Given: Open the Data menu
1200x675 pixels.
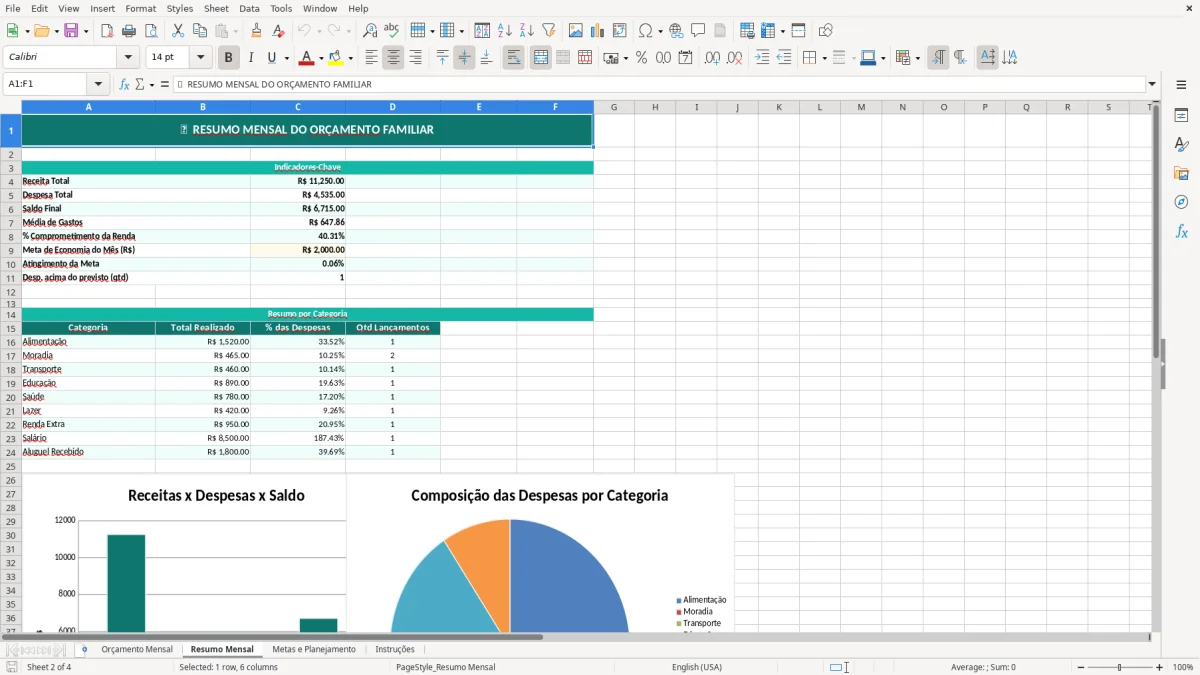Looking at the screenshot, I should [x=249, y=8].
